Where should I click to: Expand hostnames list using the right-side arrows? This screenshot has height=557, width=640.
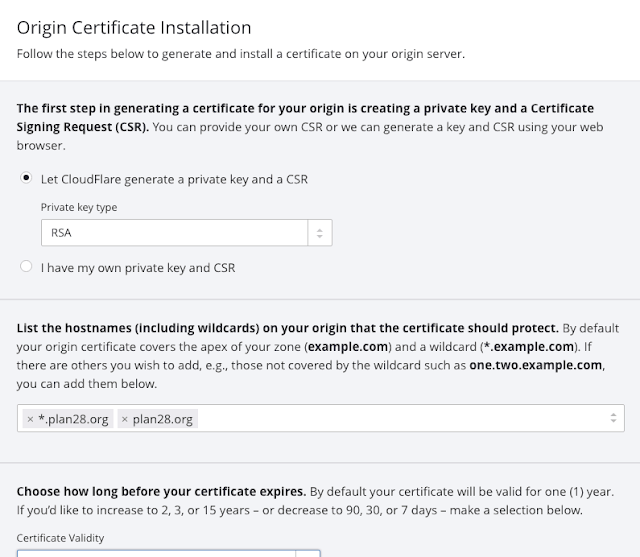tap(611, 419)
